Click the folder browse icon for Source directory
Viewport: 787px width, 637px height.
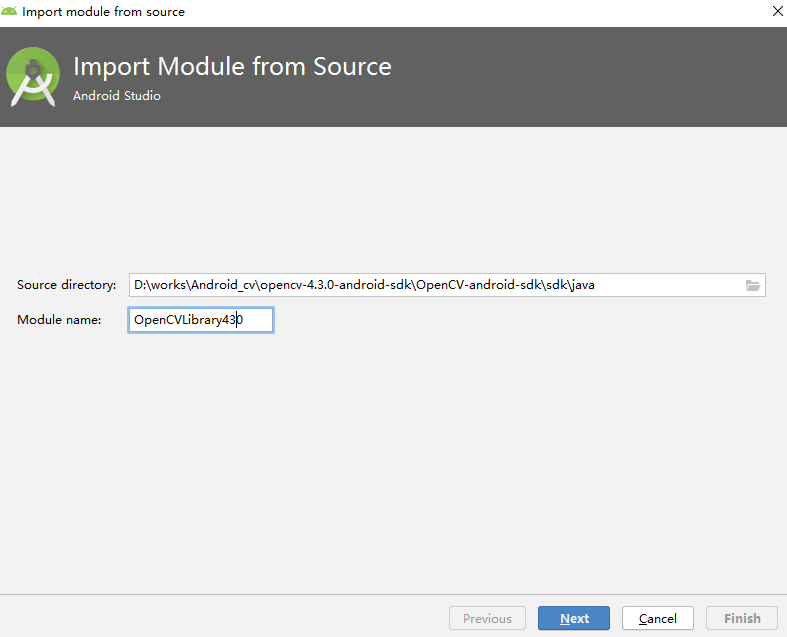click(753, 285)
